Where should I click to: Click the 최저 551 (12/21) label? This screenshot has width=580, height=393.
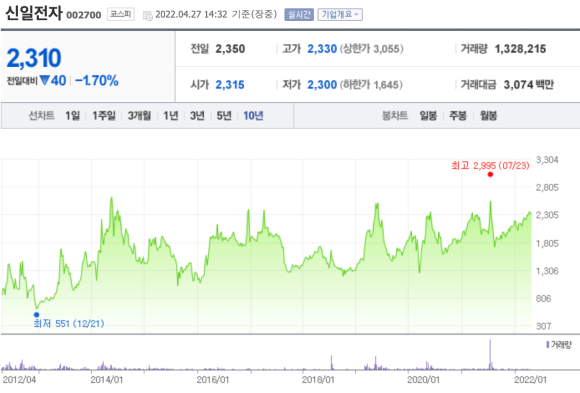pos(69,324)
